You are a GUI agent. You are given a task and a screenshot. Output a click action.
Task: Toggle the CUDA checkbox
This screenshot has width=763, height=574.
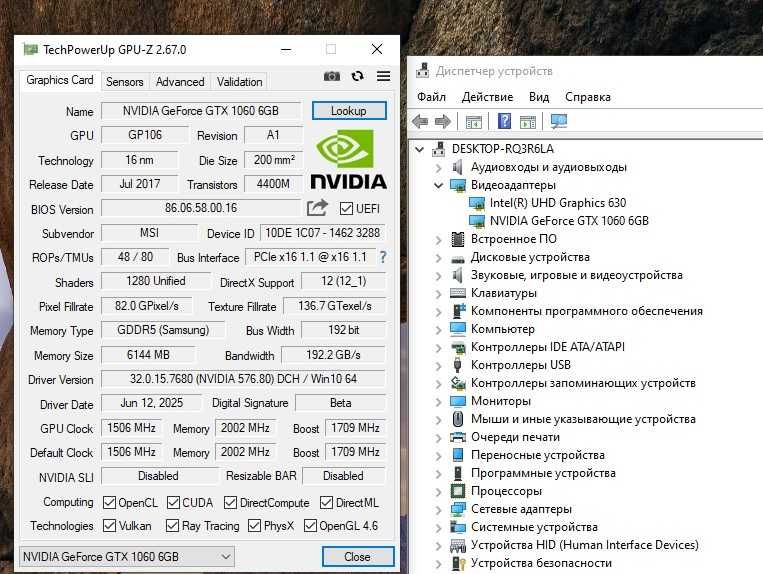click(x=173, y=502)
